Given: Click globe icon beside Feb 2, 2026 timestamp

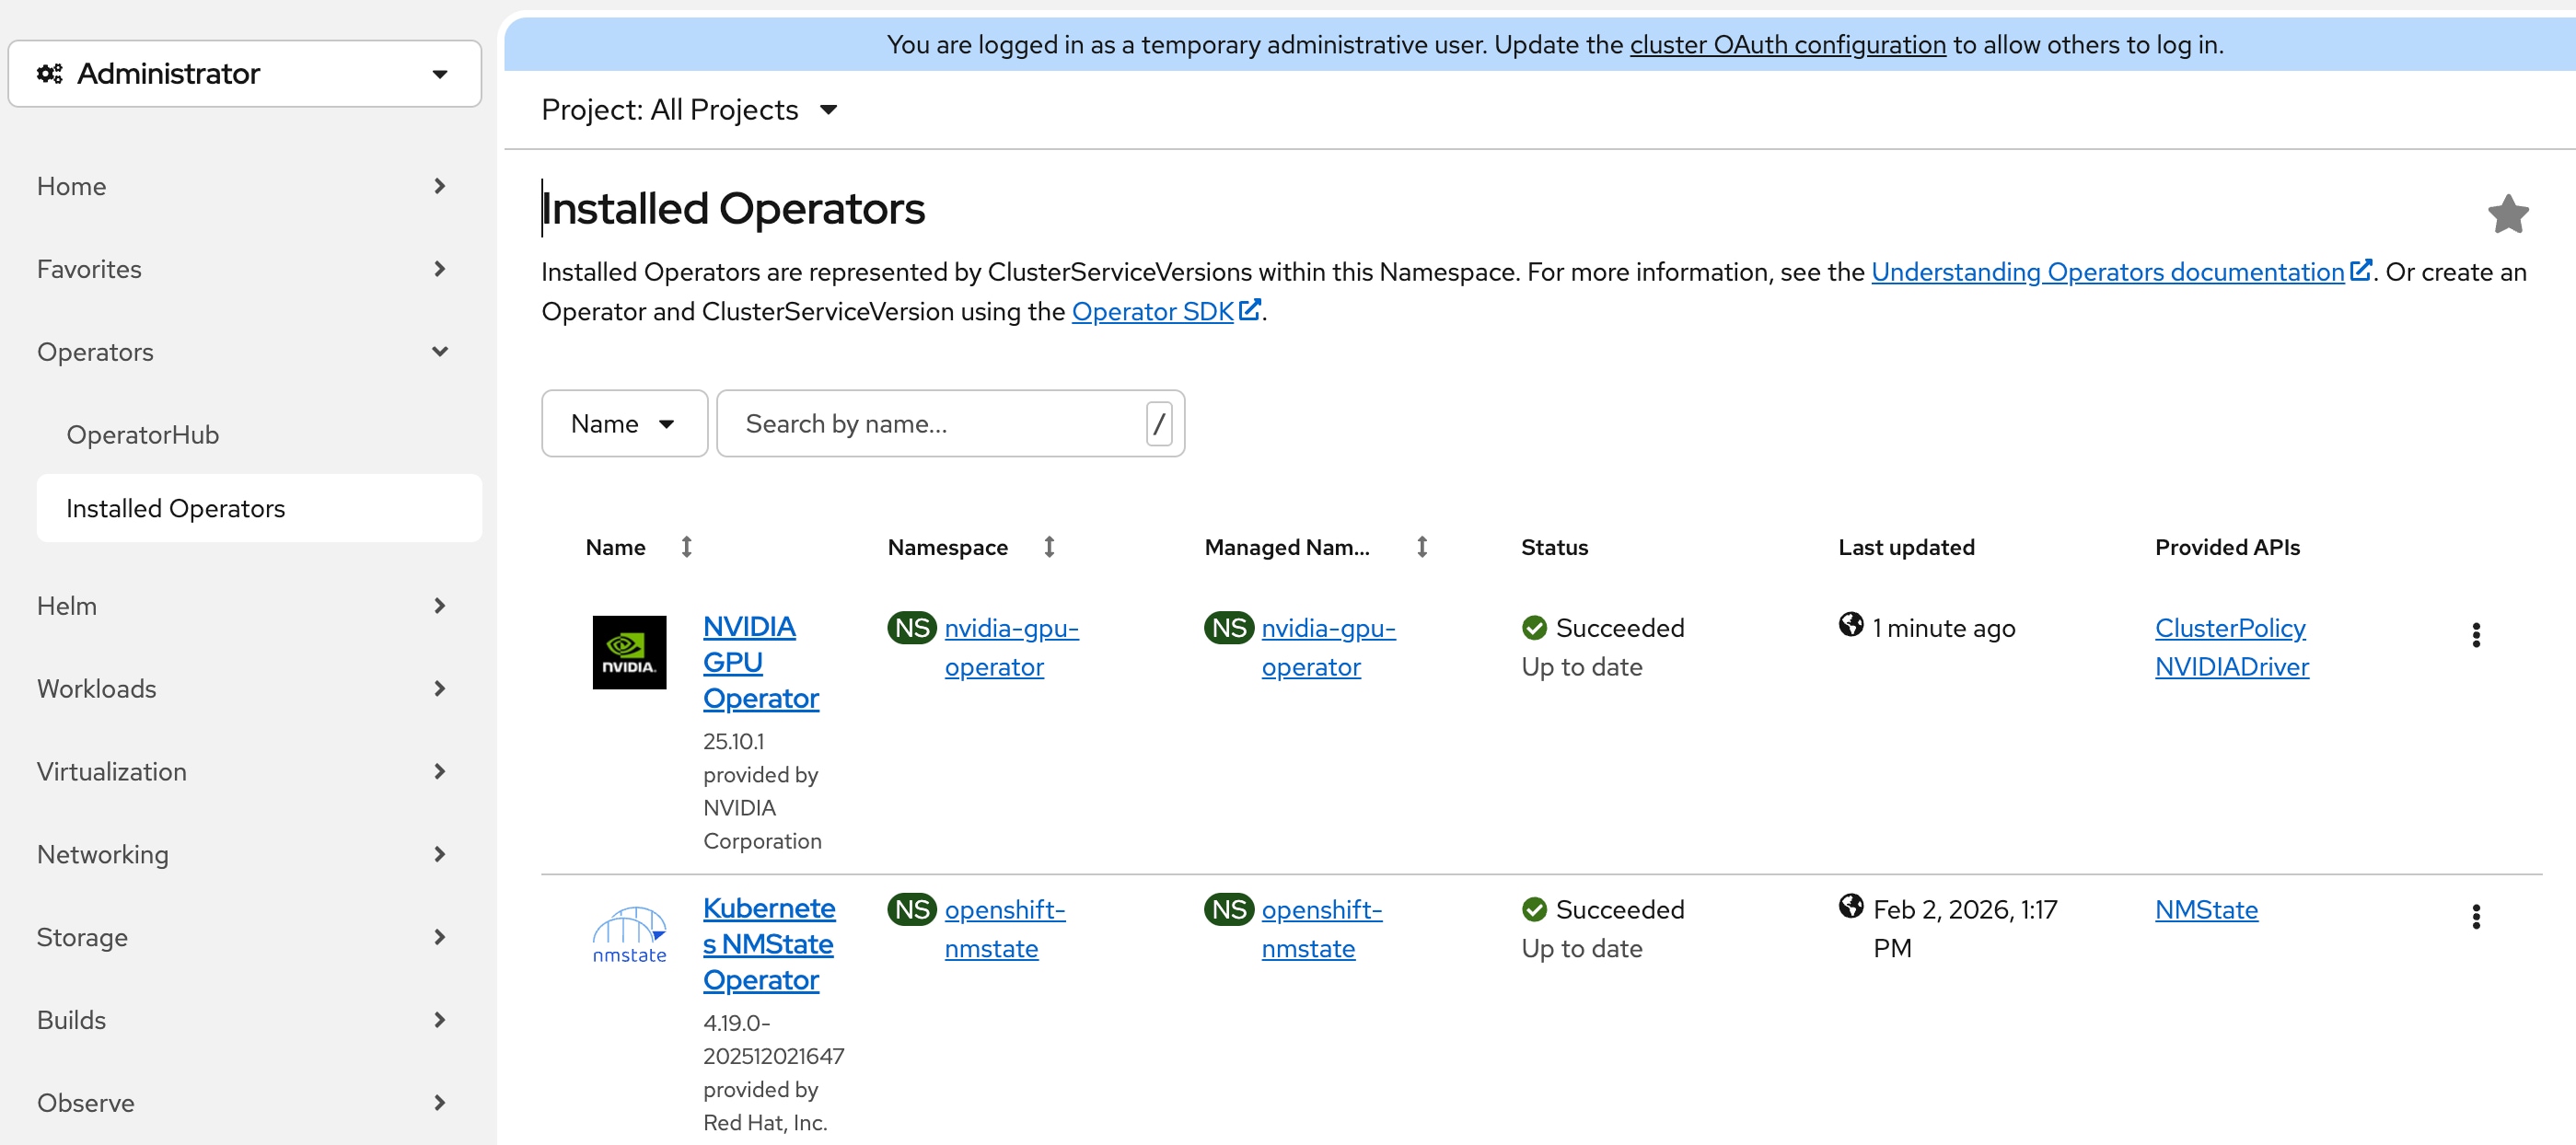Looking at the screenshot, I should [x=1851, y=907].
